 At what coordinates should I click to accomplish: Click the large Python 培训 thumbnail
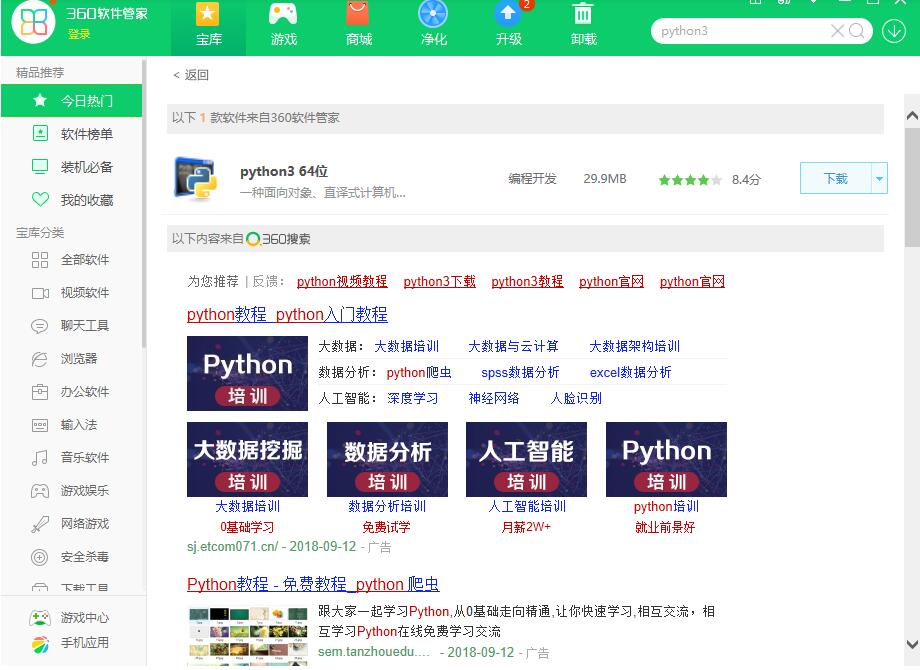[x=247, y=374]
